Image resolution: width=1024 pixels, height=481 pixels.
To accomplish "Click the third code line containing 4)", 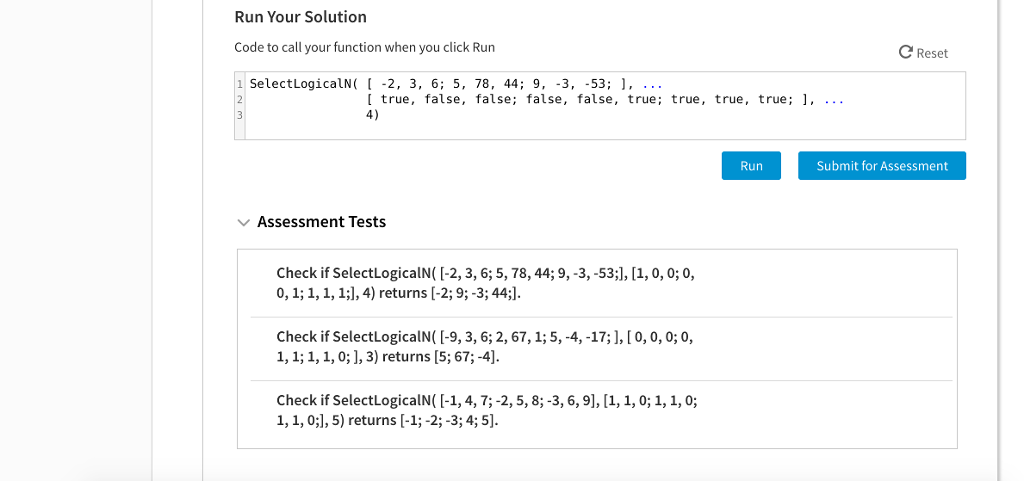I will [372, 115].
